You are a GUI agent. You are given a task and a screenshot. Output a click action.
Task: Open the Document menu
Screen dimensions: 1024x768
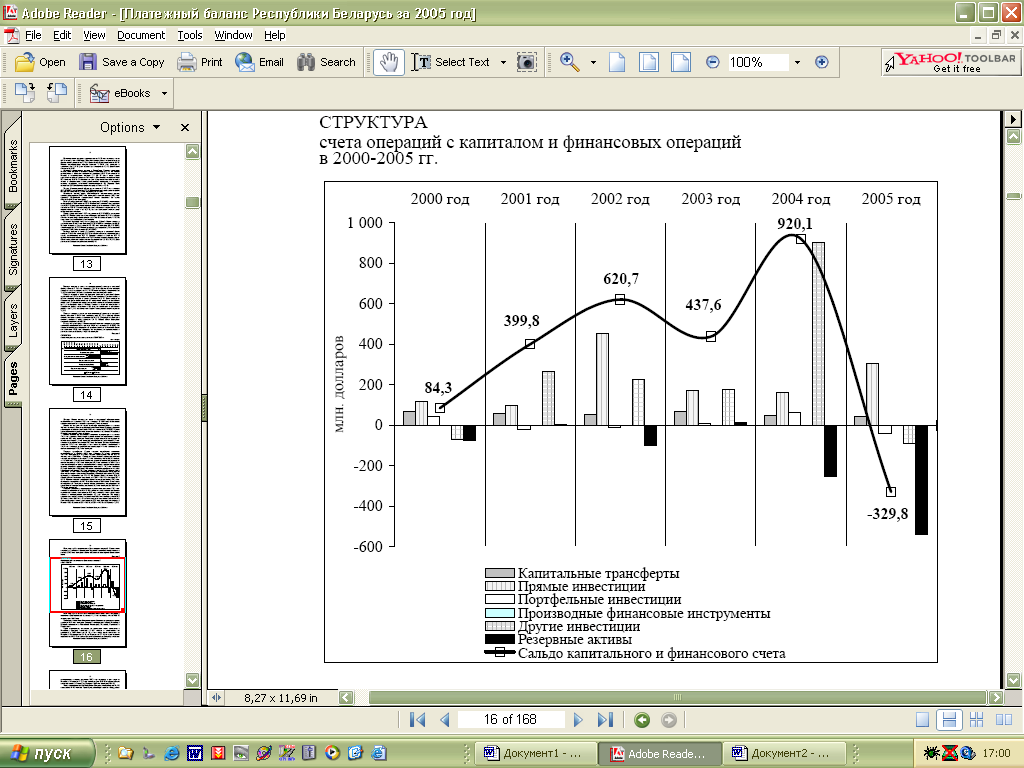141,35
